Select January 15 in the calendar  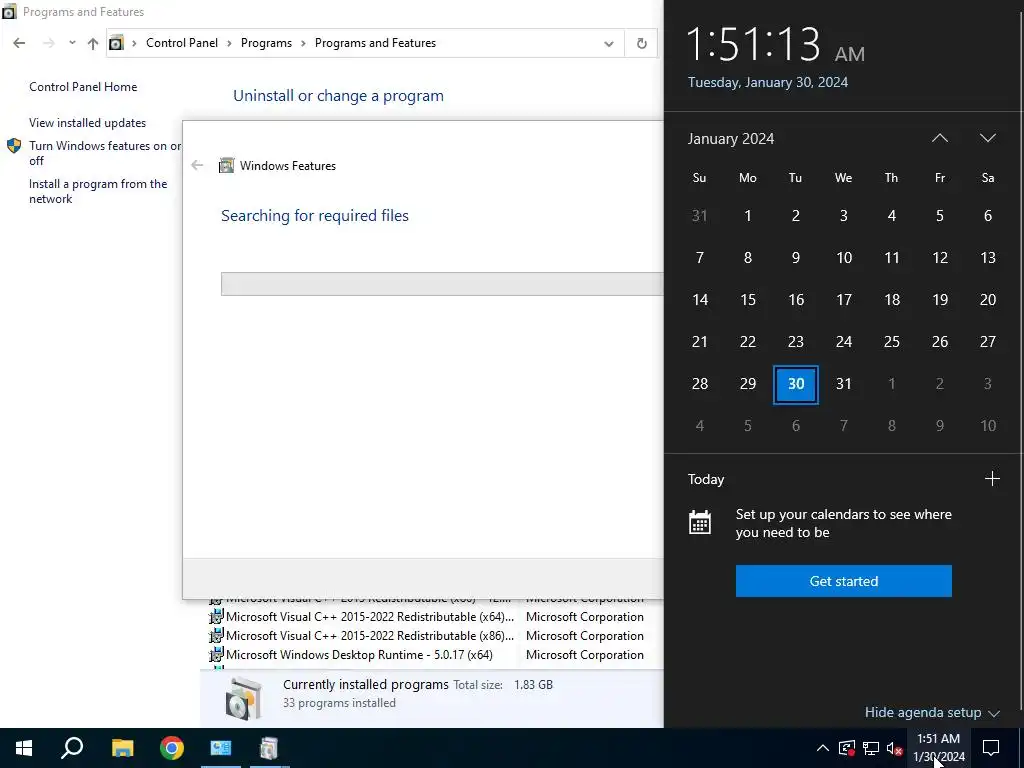pos(748,300)
